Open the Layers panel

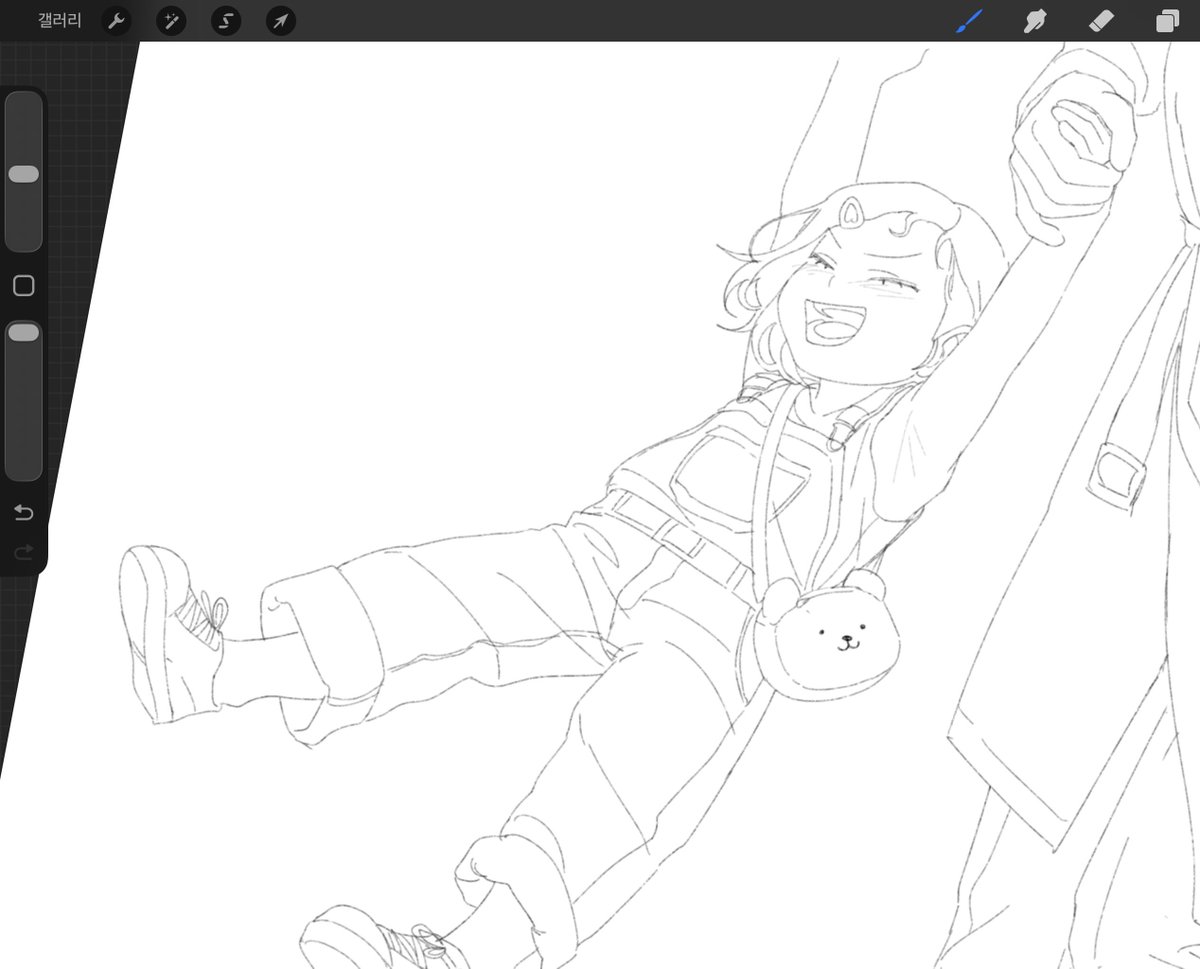[x=1167, y=22]
